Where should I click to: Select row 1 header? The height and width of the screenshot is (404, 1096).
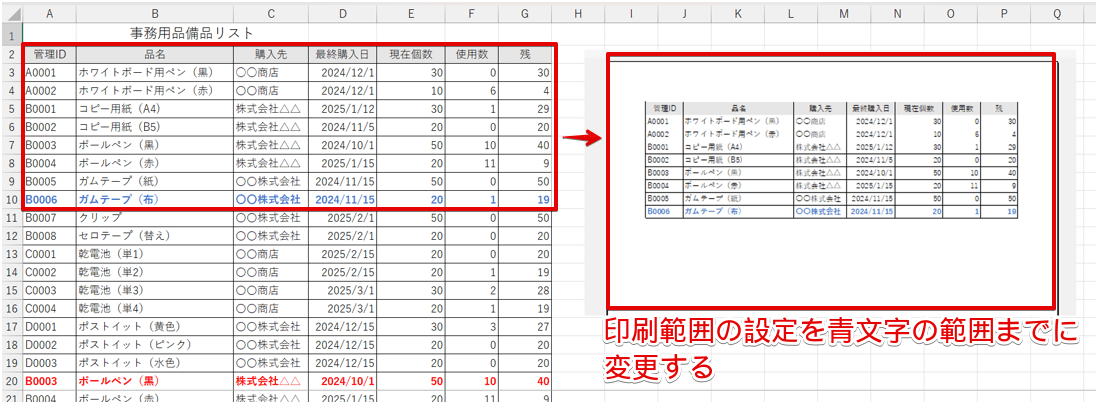click(x=11, y=33)
